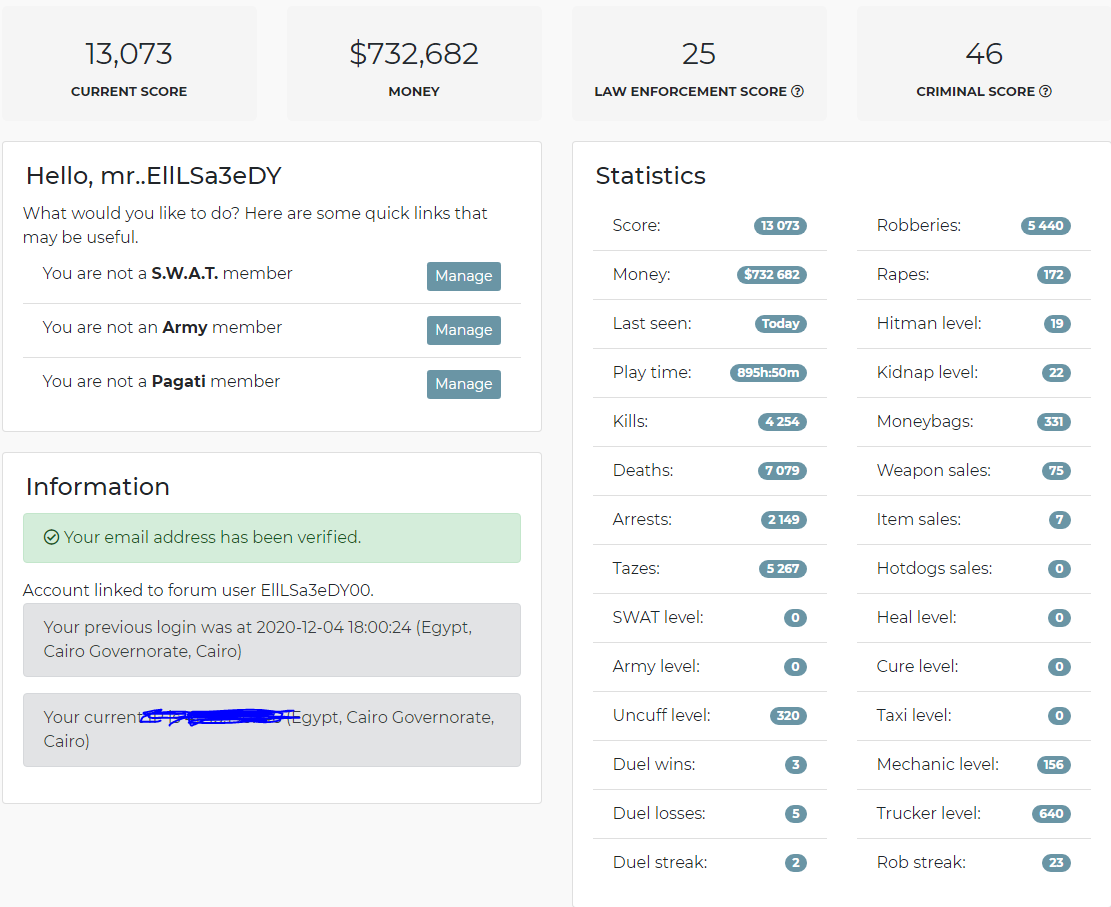Click the Trucker level badge 640
Screen dimensions: 1111x907
[1051, 813]
